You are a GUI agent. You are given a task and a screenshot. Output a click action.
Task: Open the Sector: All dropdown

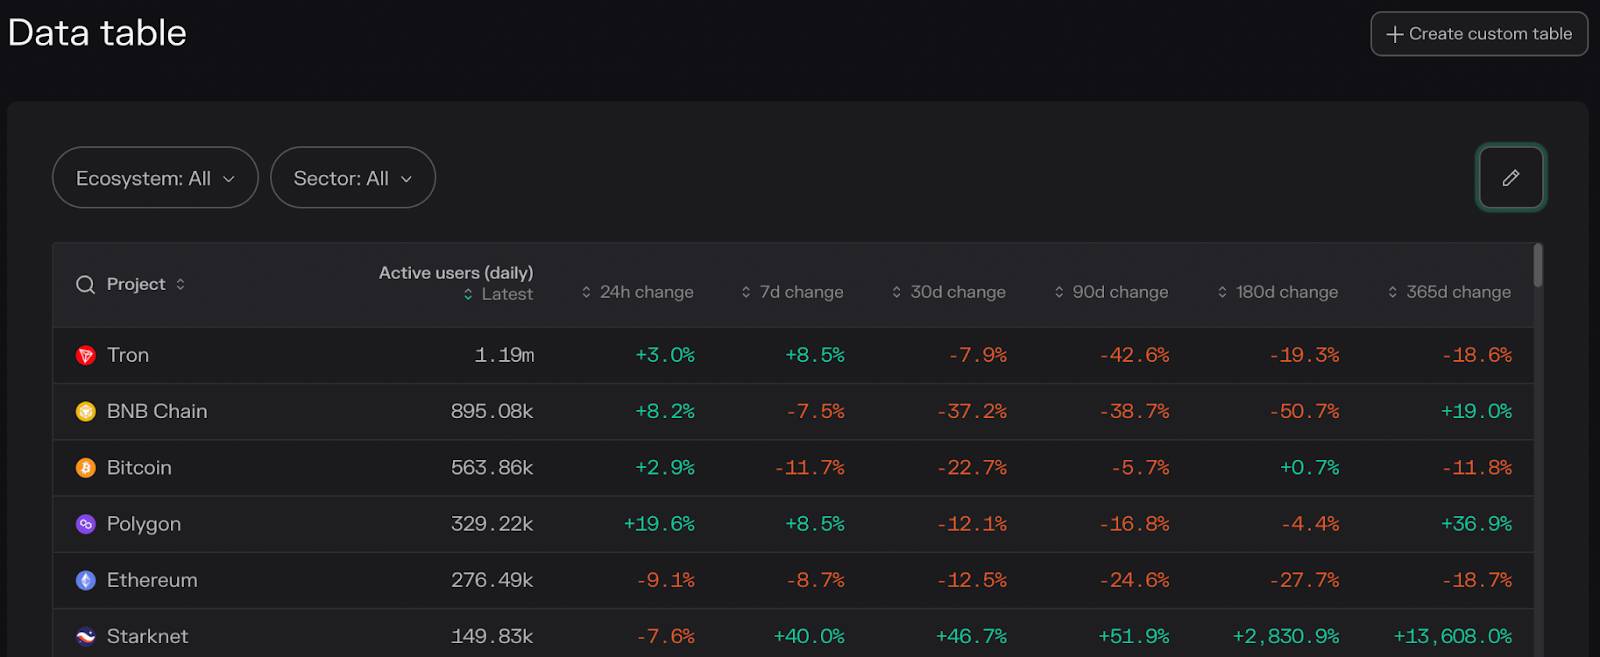(353, 178)
